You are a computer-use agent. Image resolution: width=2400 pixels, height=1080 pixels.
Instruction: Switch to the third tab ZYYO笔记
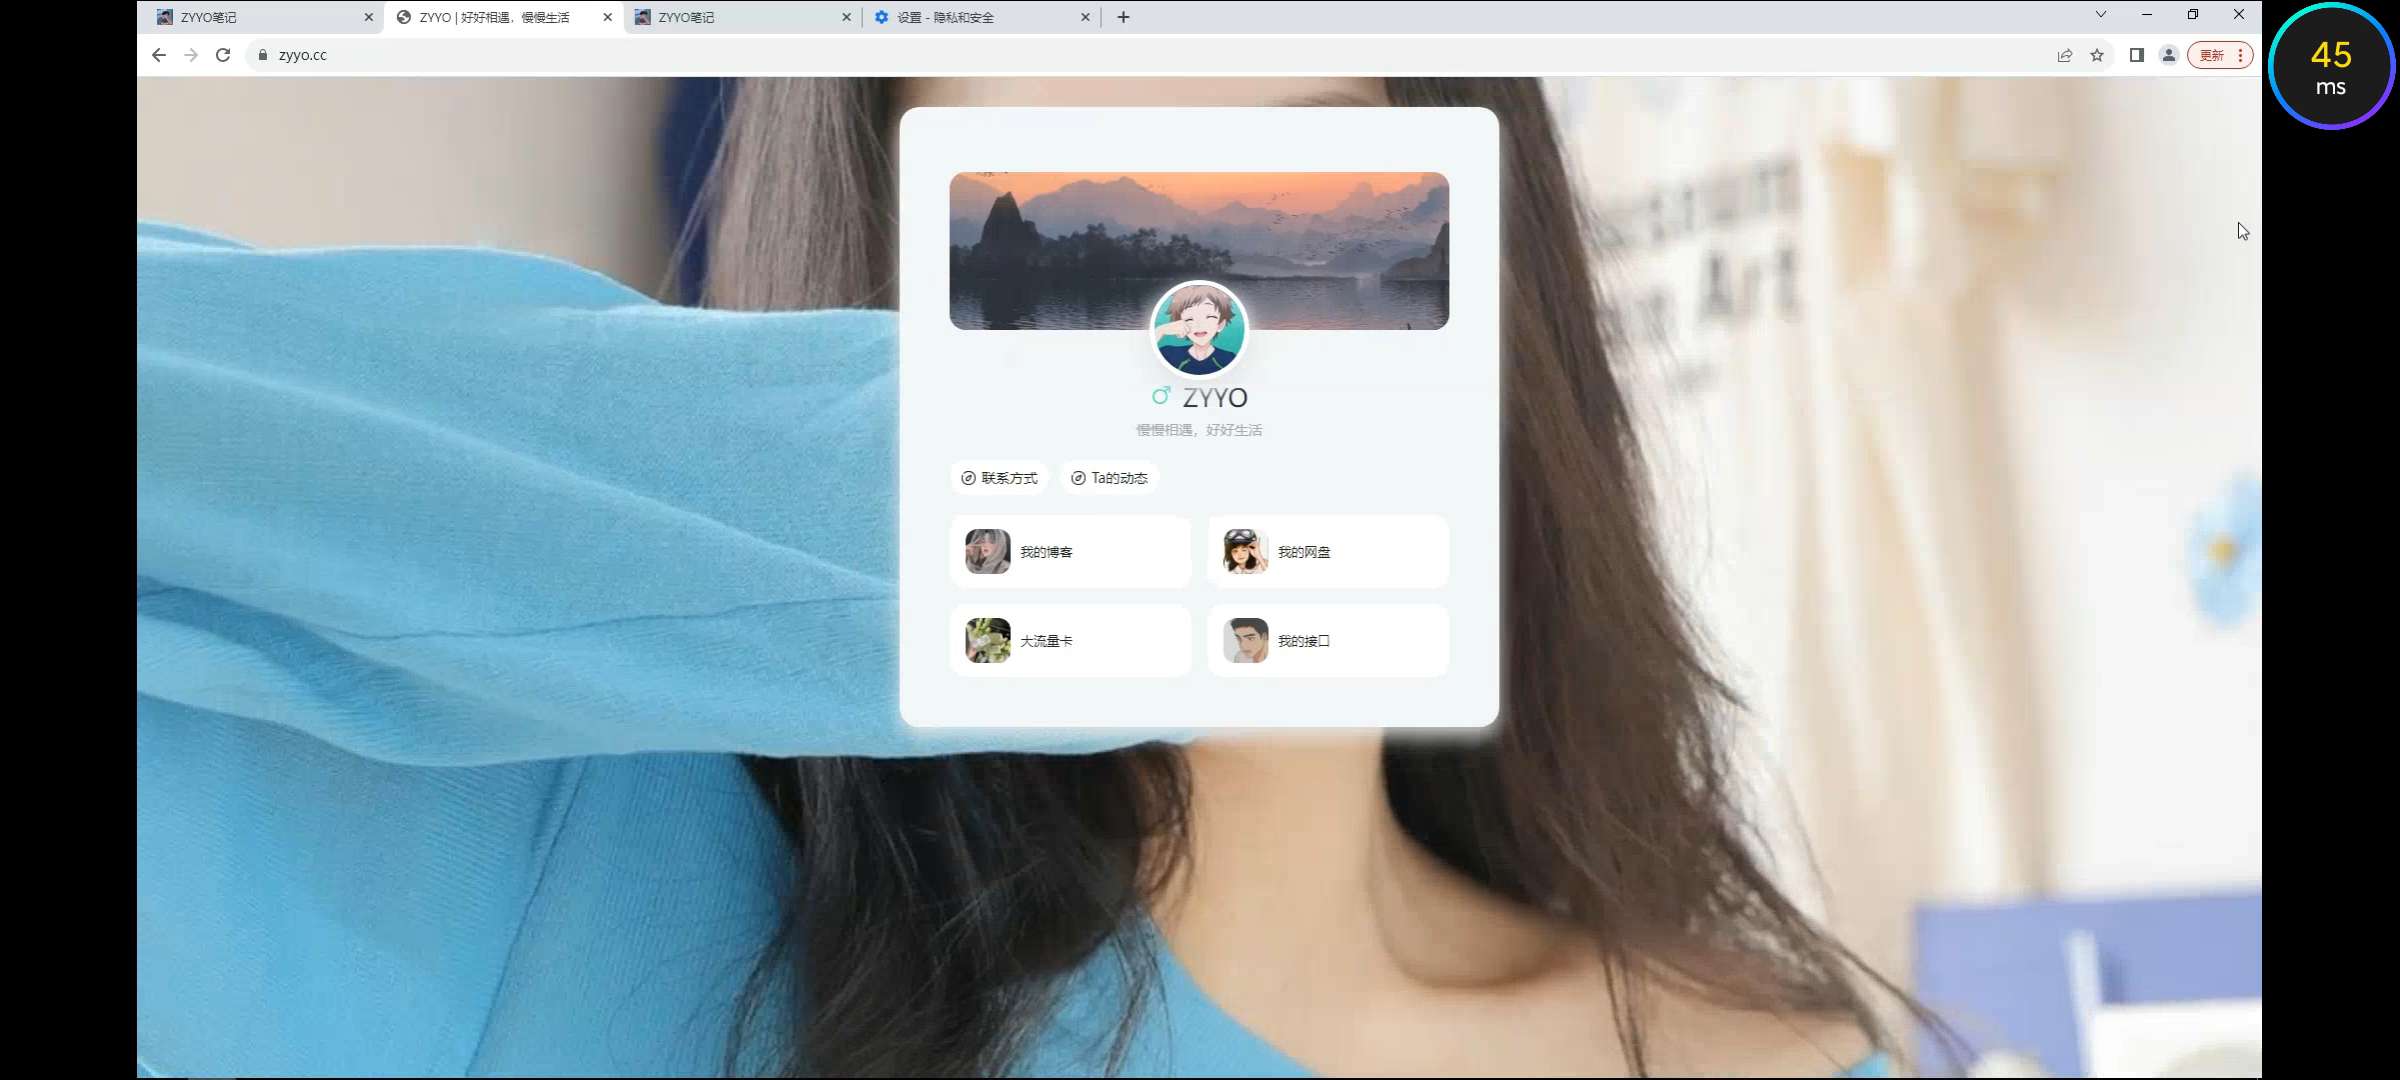pos(742,17)
